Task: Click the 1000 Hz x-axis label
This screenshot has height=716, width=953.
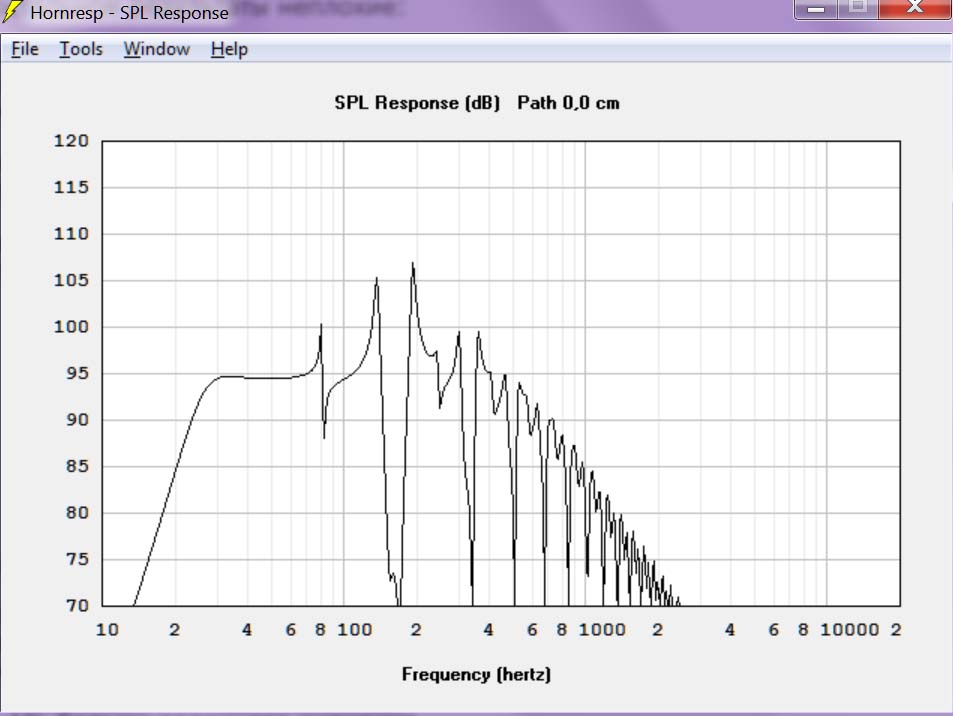Action: [x=602, y=630]
